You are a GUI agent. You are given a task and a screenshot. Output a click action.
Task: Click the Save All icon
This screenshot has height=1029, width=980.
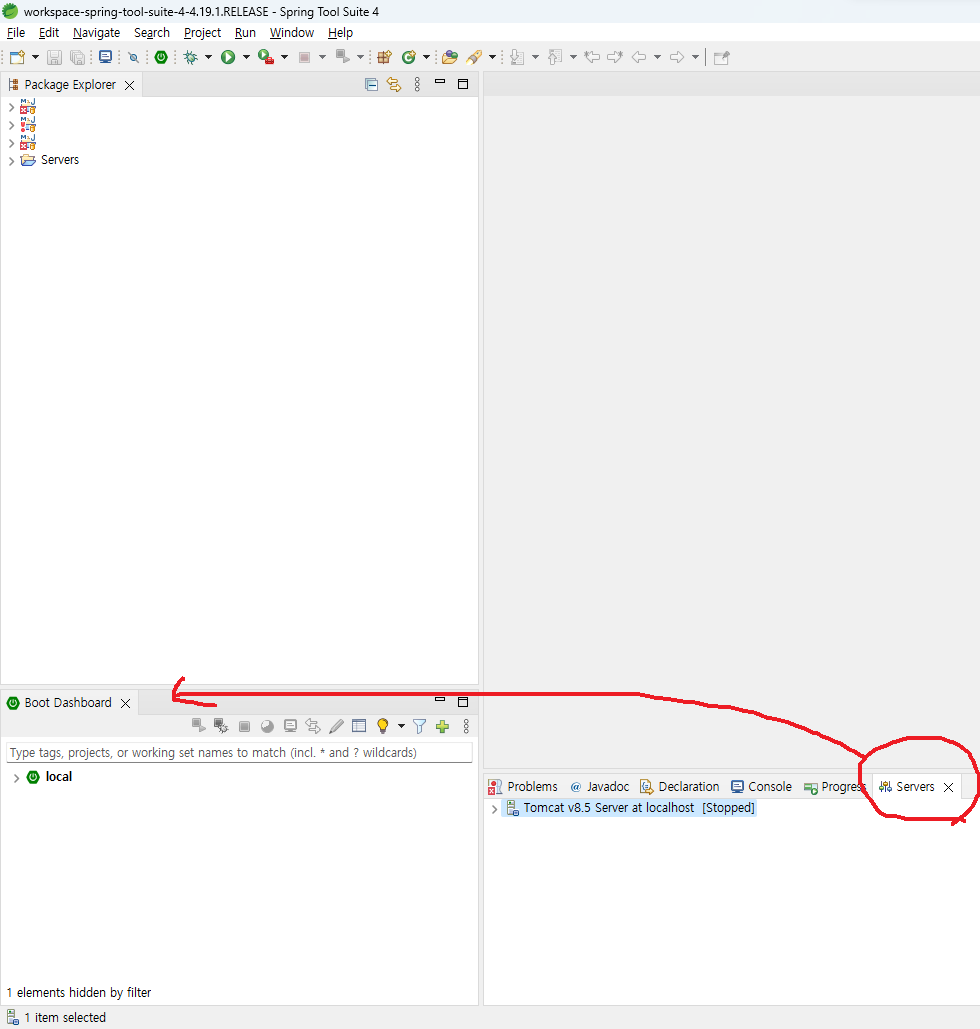pyautogui.click(x=77, y=57)
